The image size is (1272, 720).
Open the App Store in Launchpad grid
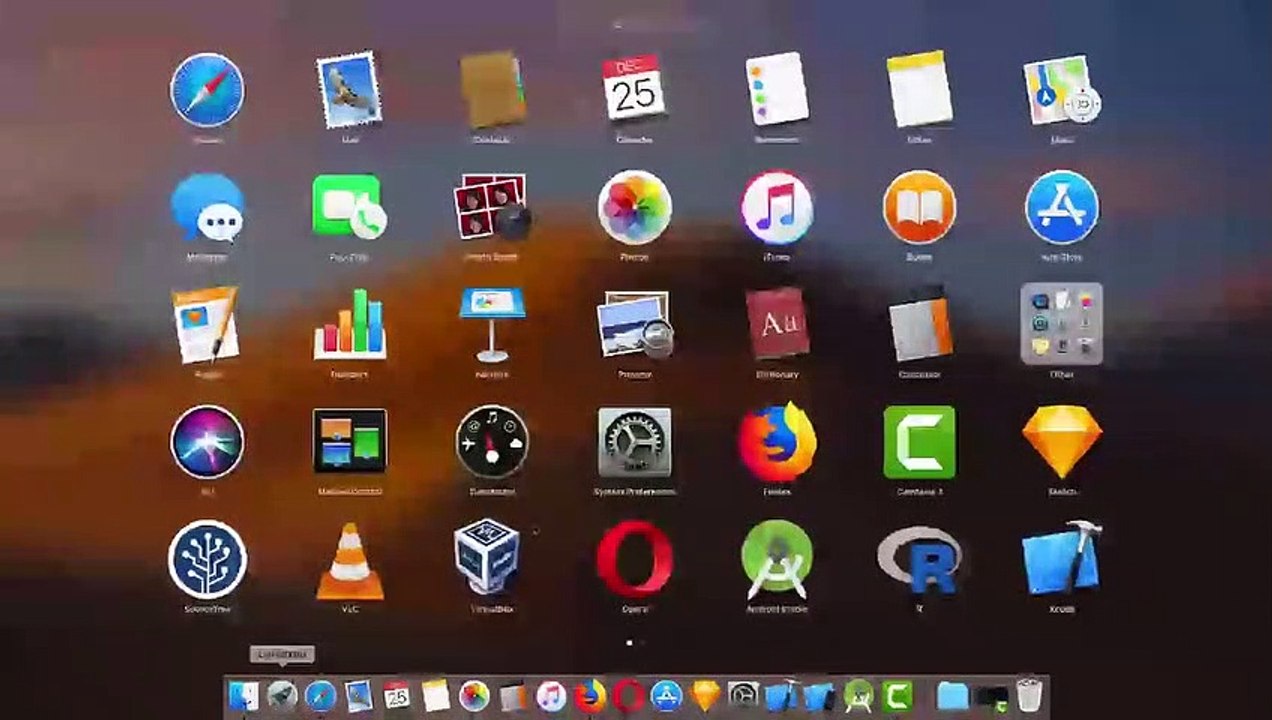(x=1062, y=207)
